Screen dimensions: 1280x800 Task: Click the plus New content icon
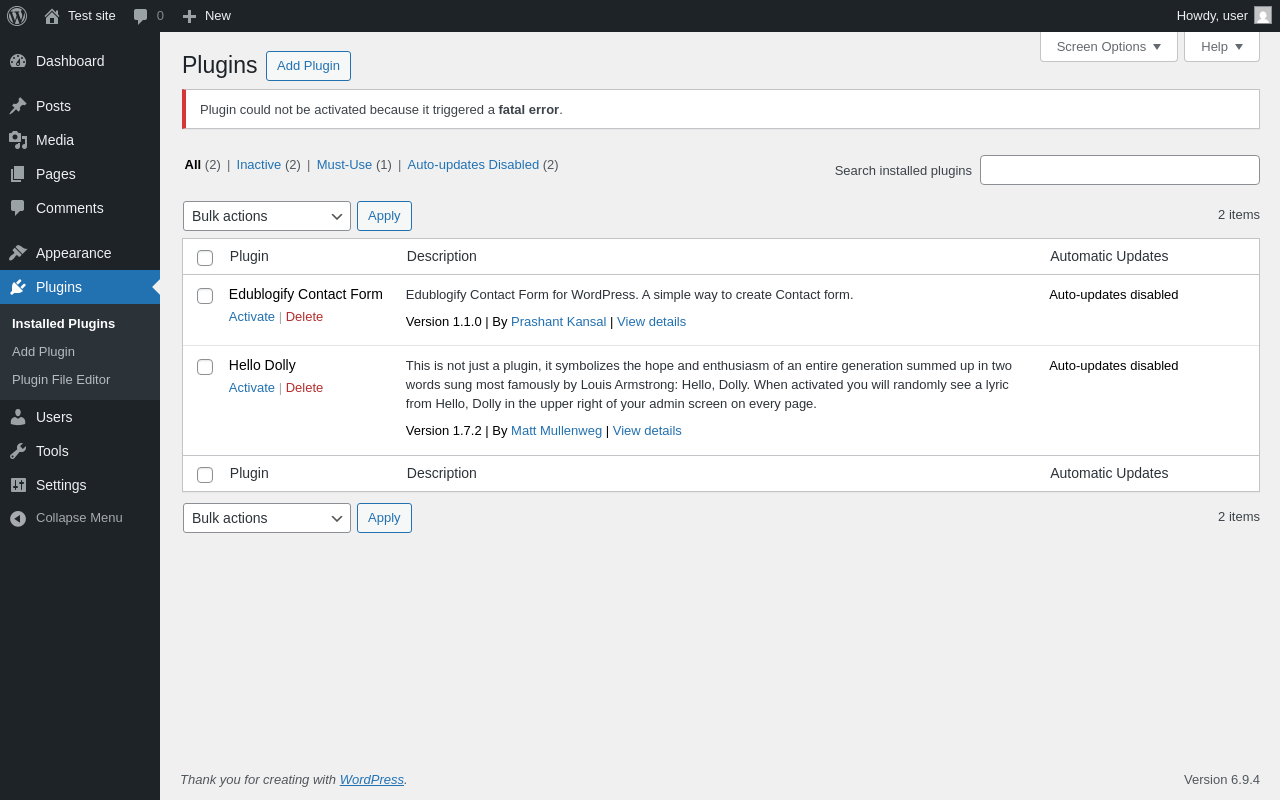pos(189,16)
